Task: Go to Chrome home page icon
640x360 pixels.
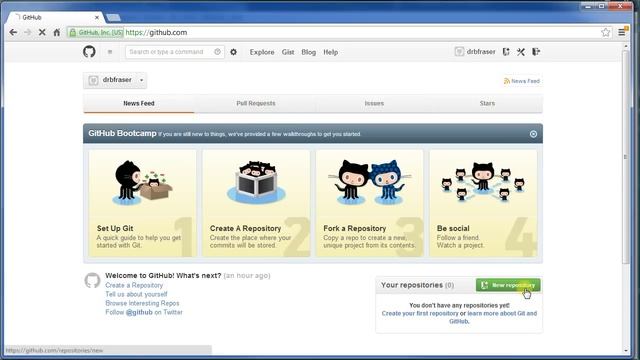Action: pyautogui.click(x=57, y=32)
